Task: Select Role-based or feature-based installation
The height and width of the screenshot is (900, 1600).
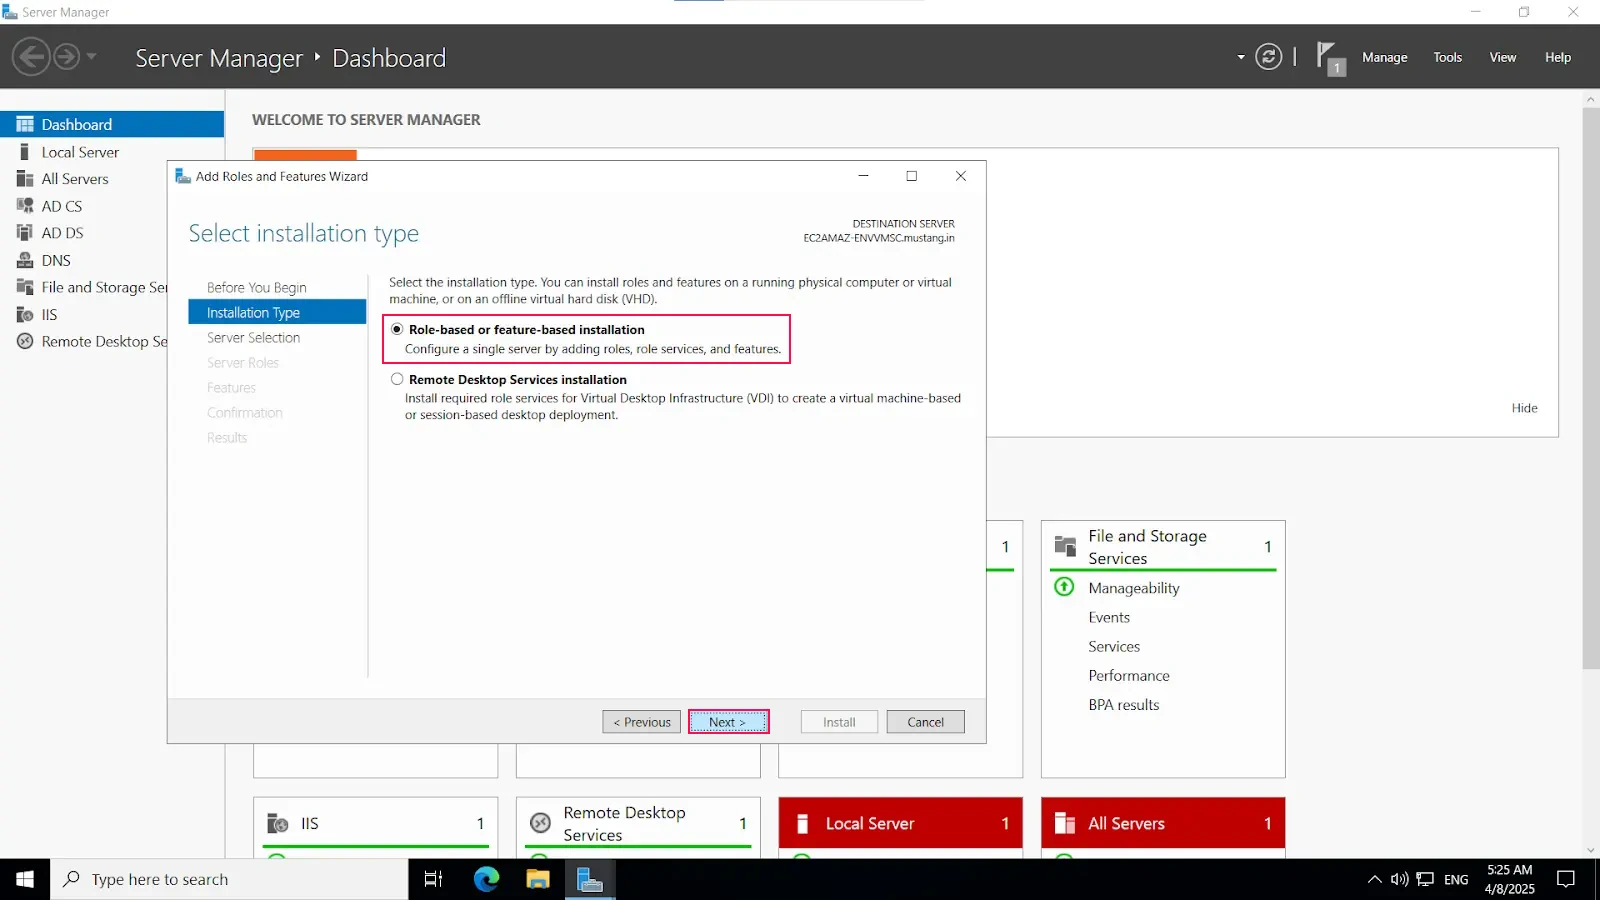Action: [398, 329]
